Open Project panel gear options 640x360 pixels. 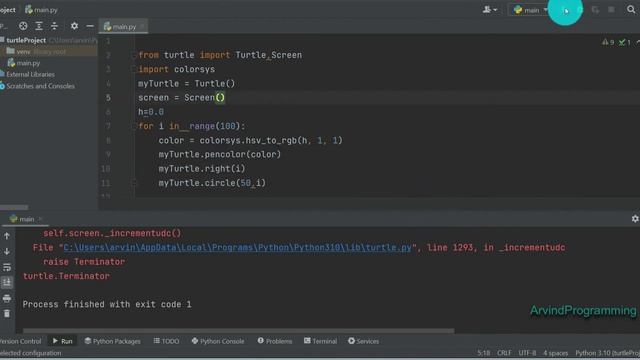[74, 26]
